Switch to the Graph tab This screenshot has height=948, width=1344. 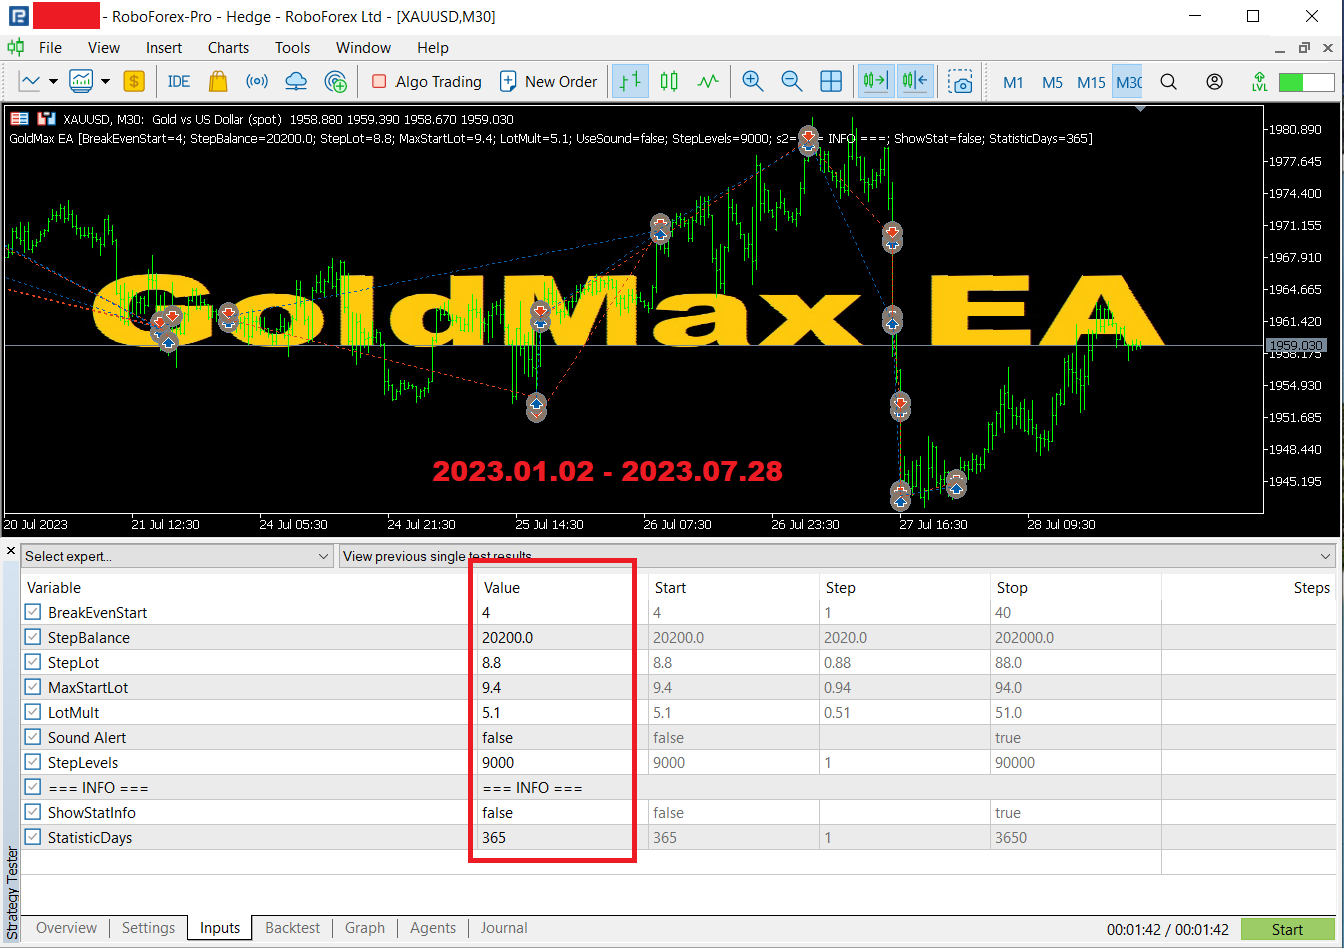[x=365, y=928]
